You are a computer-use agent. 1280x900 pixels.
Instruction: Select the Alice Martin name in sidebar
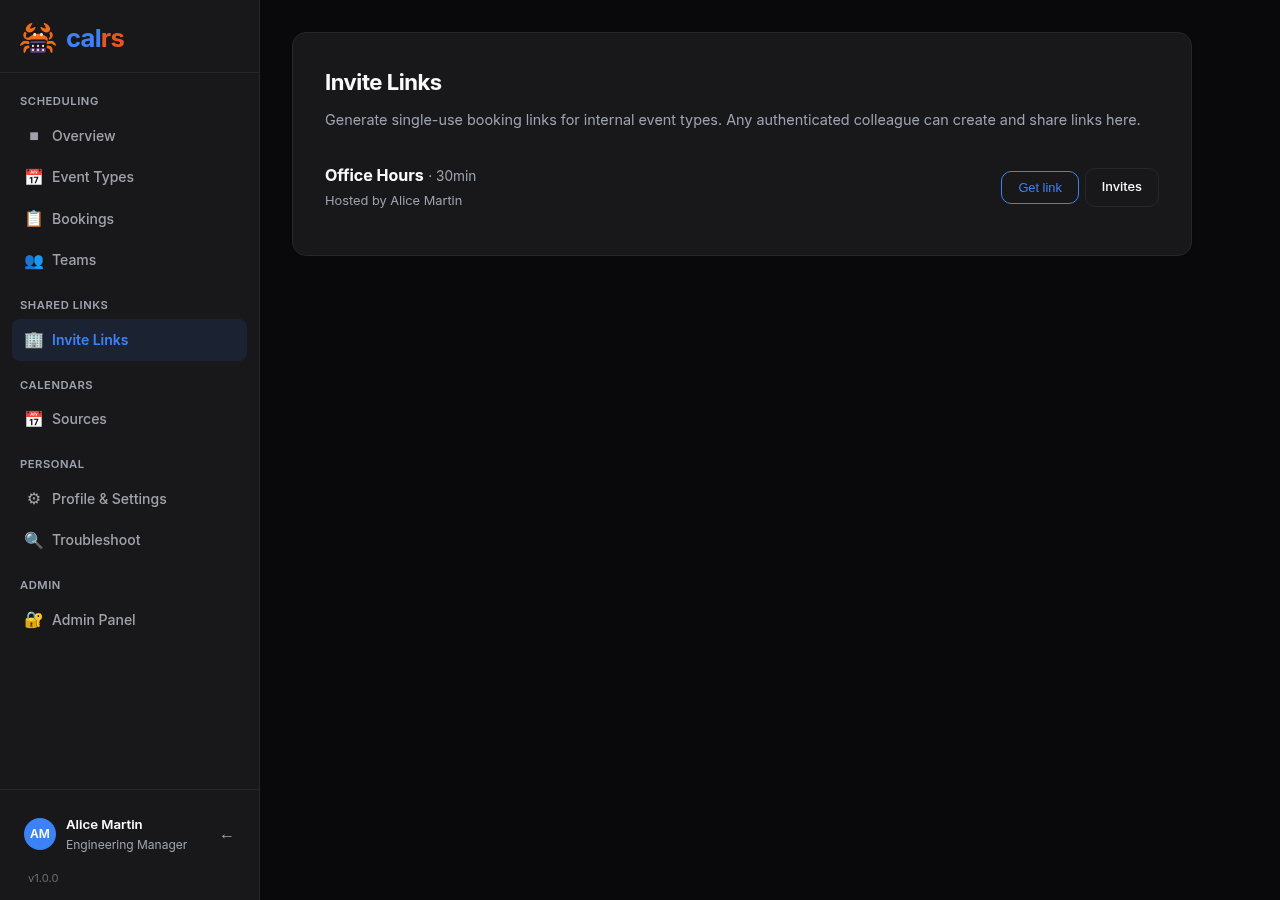coord(104,824)
